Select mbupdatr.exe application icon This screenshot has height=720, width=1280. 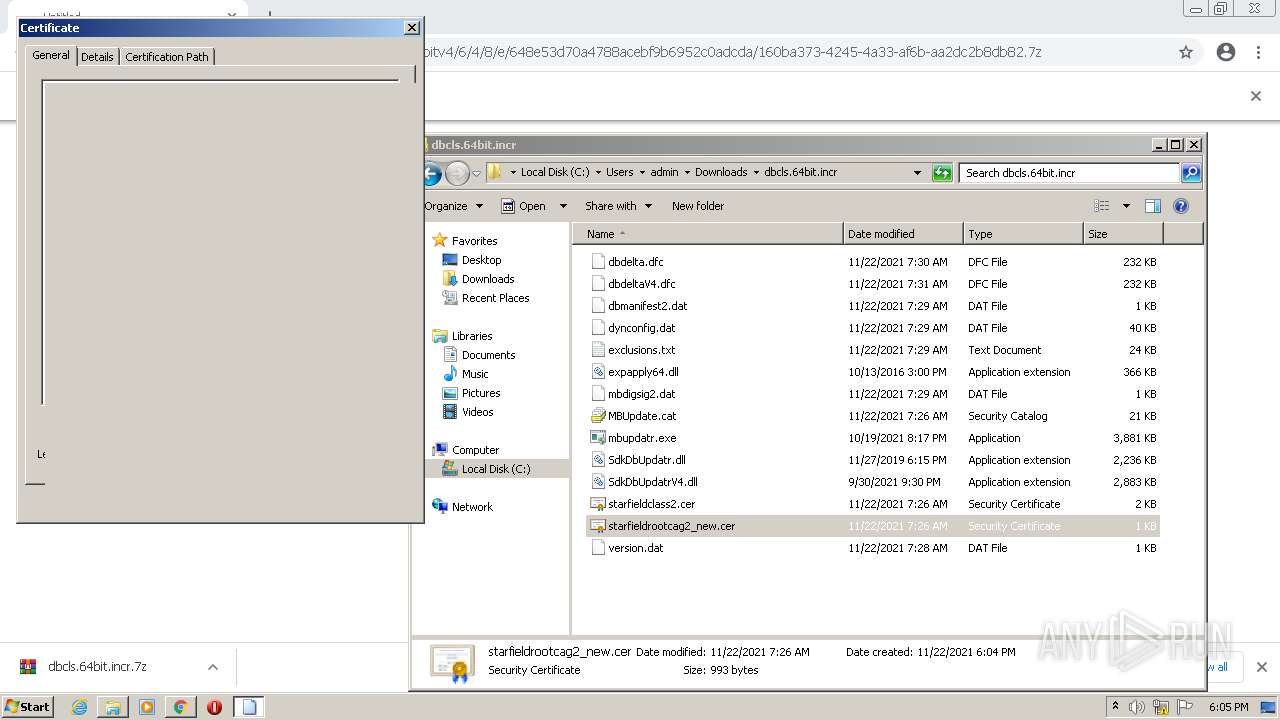pos(598,438)
